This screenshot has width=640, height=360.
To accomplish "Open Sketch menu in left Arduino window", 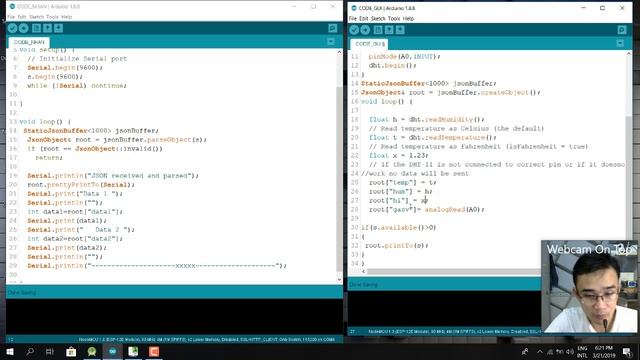I will point(36,17).
